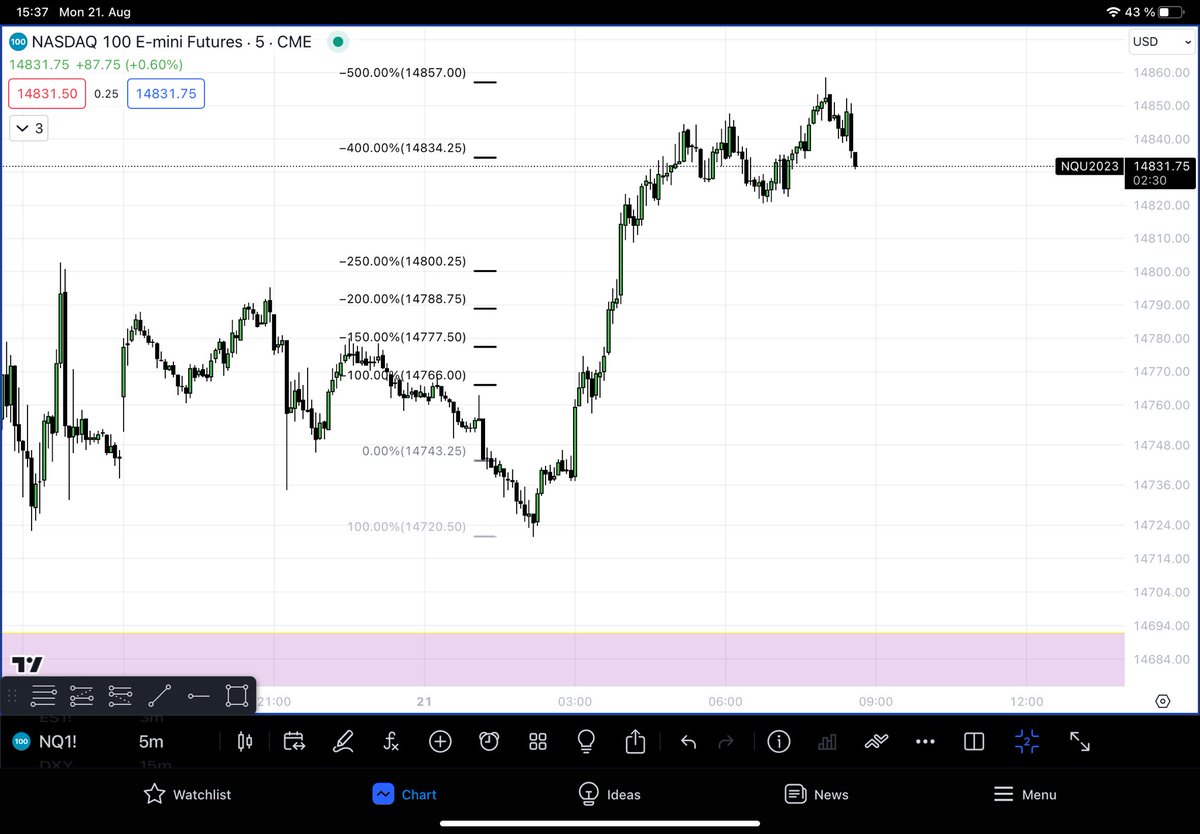This screenshot has width=1200, height=834.
Task: Open the go-to-date calendar tool
Action: (x=294, y=741)
